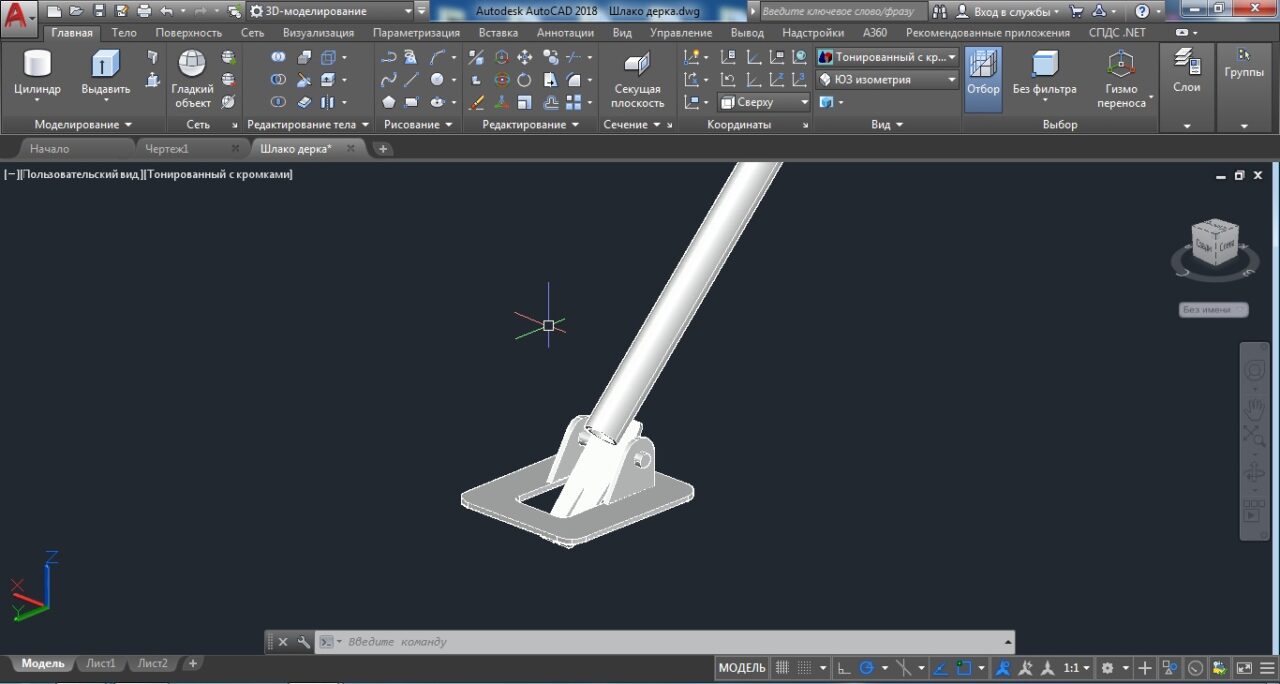
Task: Click the Без фильтра selection filter icon
Action: pyautogui.click(x=1046, y=70)
